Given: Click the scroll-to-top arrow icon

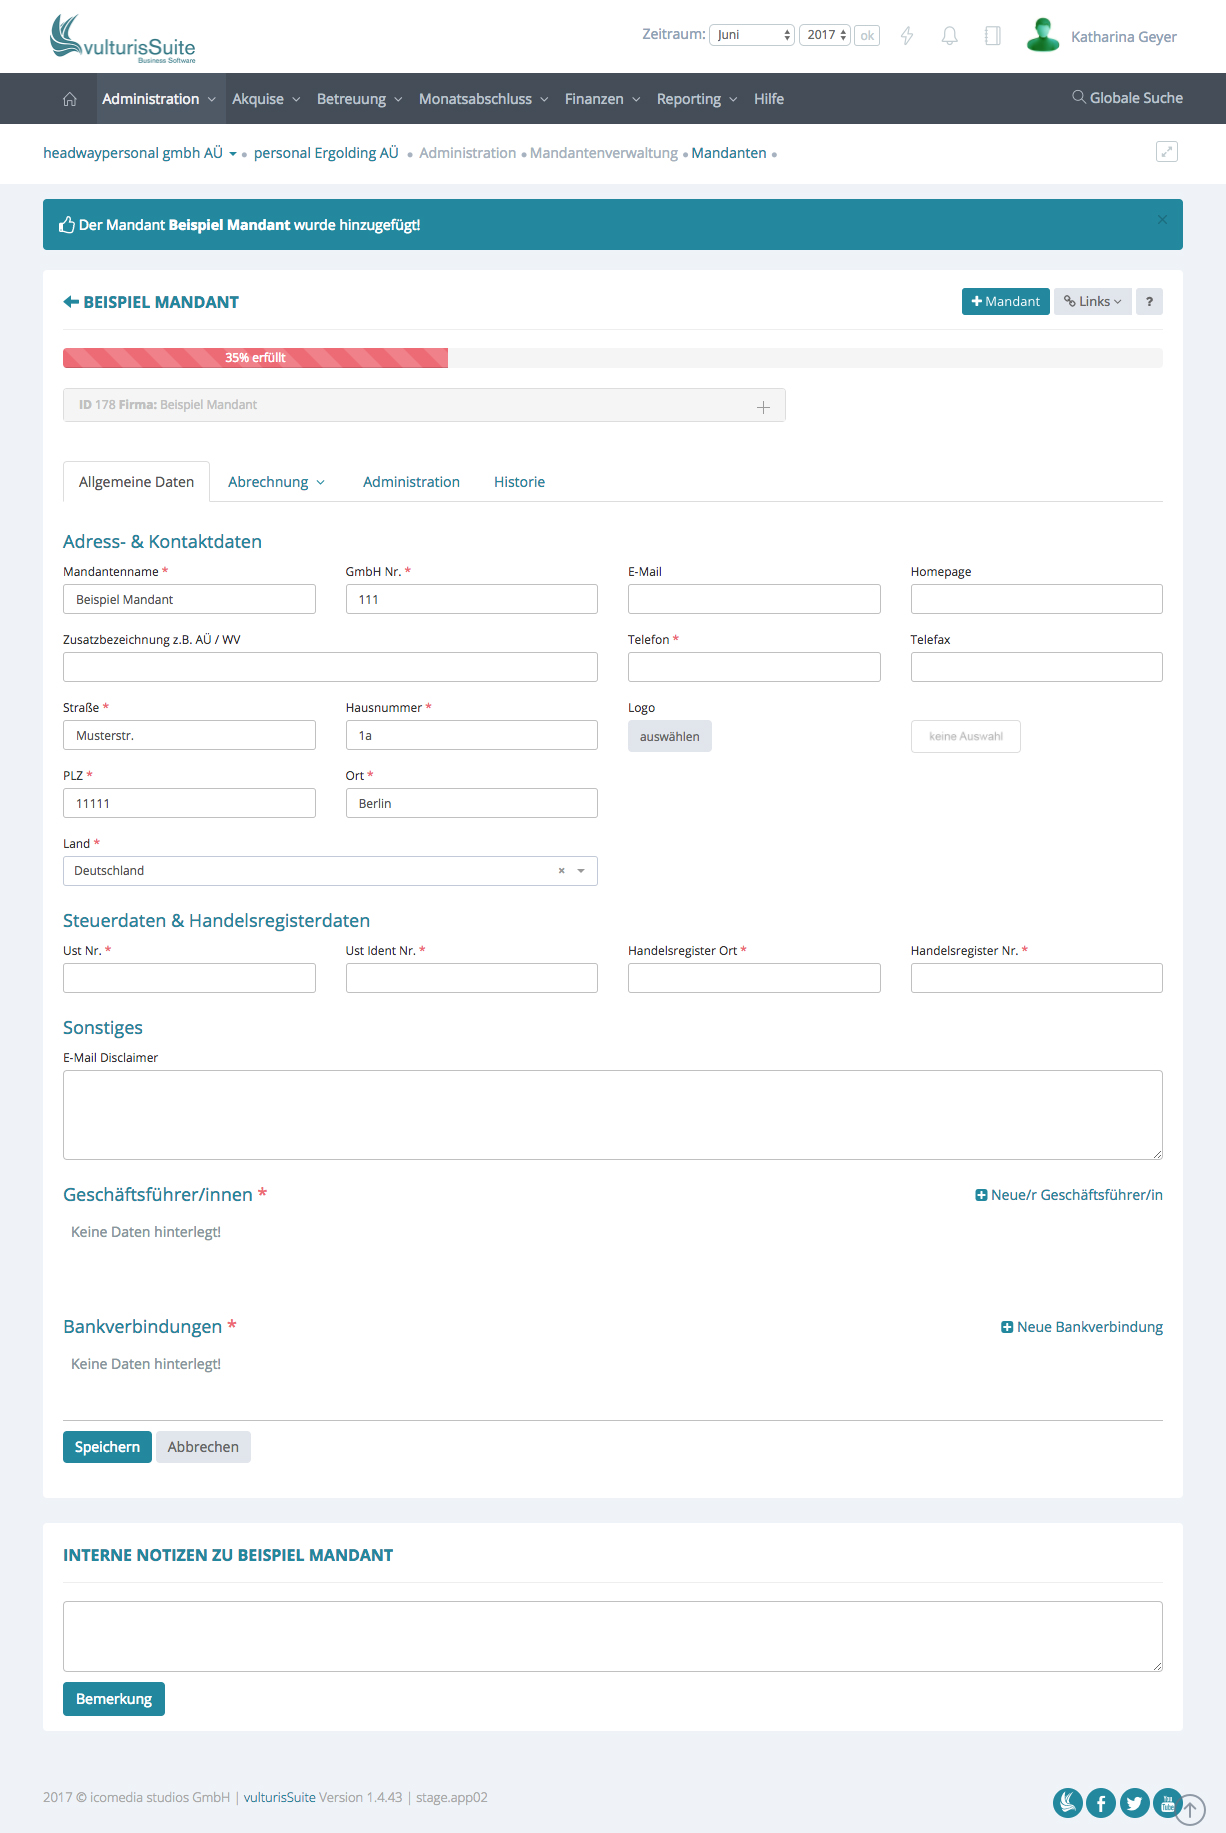Looking at the screenshot, I should [x=1190, y=1809].
